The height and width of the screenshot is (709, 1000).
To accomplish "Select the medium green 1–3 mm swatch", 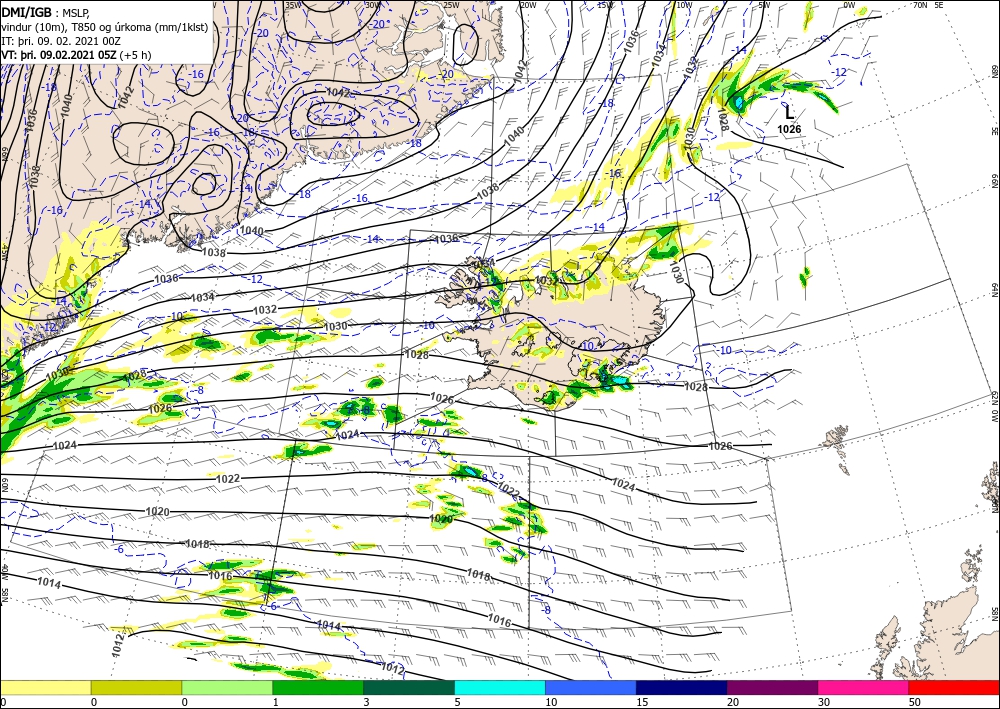I will 318,687.
